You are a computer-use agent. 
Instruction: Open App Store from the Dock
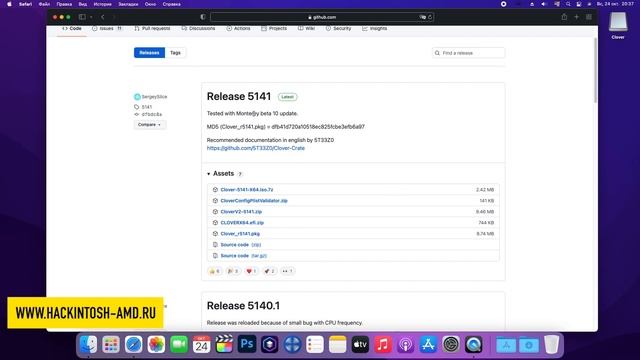point(428,344)
